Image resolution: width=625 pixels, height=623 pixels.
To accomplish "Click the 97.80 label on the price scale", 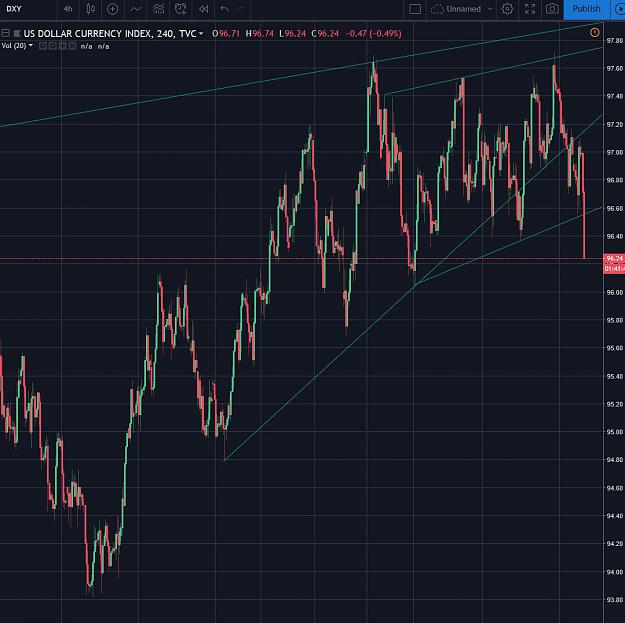I will pos(614,41).
